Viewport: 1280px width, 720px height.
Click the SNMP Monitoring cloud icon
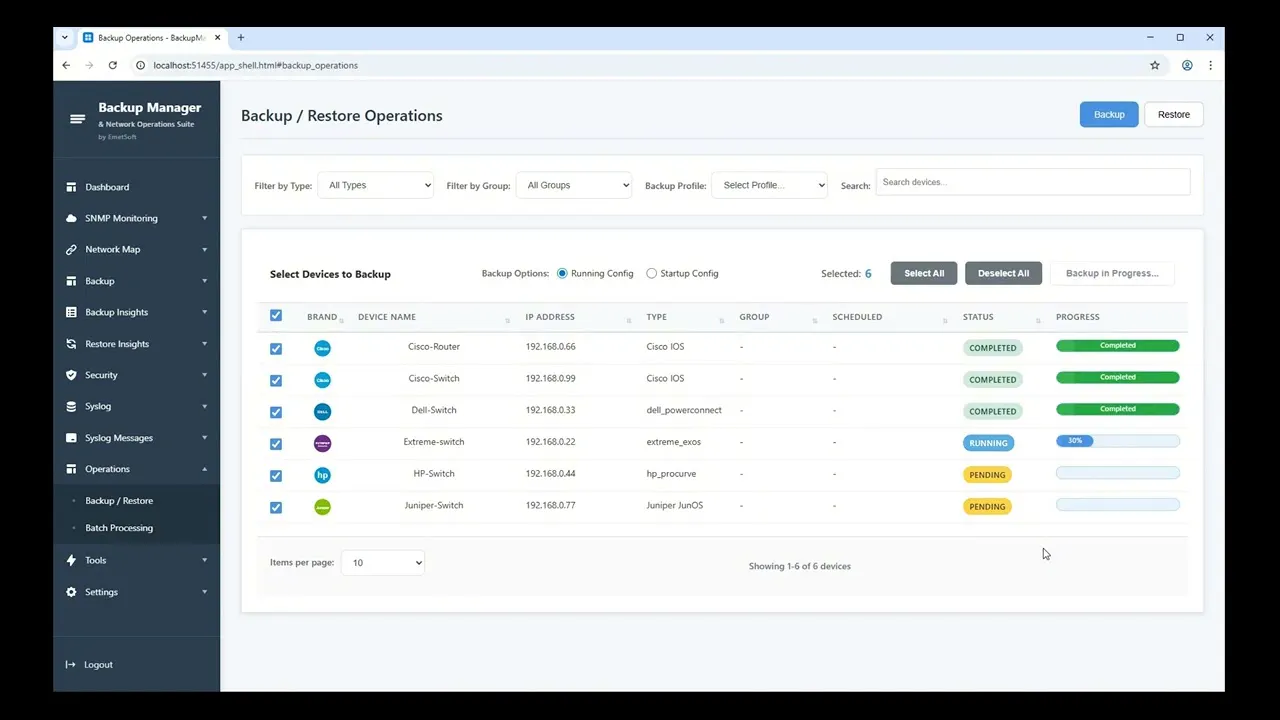[x=71, y=218]
